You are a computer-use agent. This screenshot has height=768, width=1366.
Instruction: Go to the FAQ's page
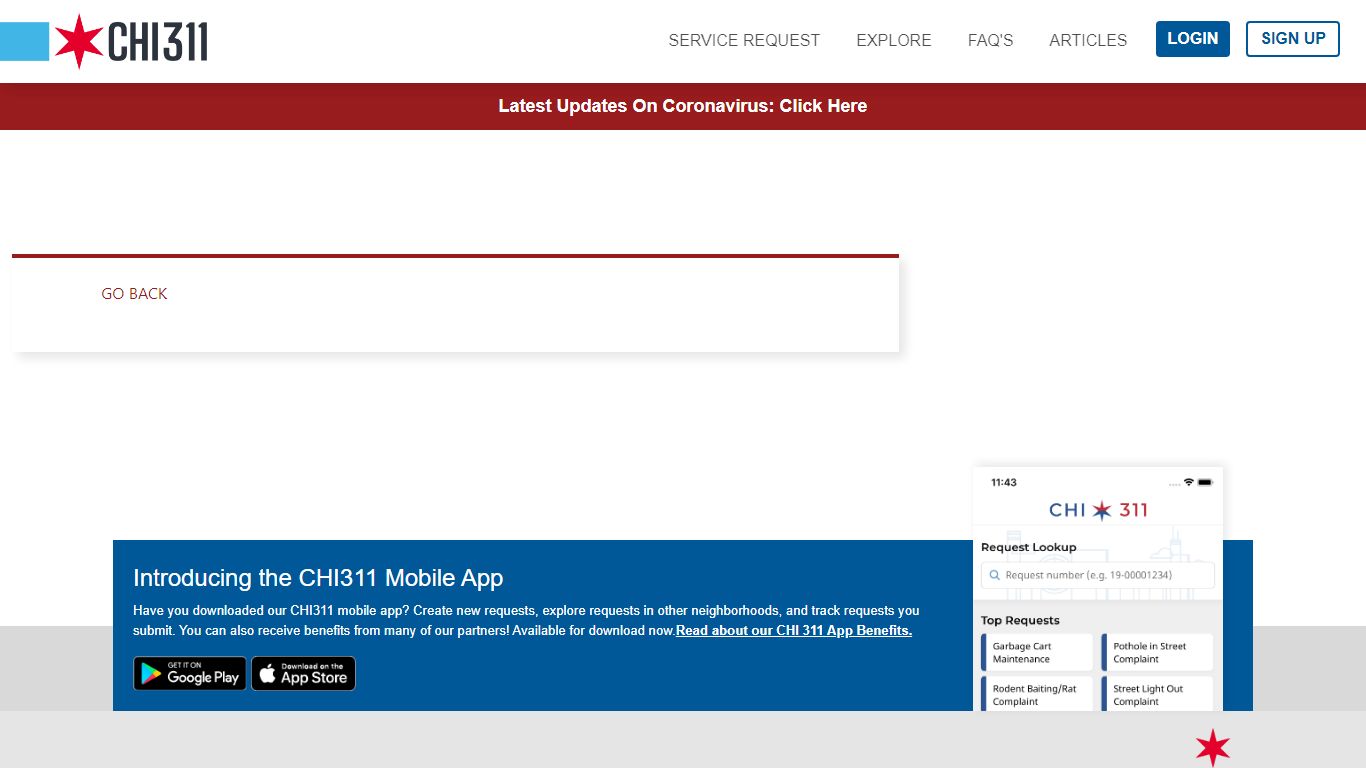[990, 40]
